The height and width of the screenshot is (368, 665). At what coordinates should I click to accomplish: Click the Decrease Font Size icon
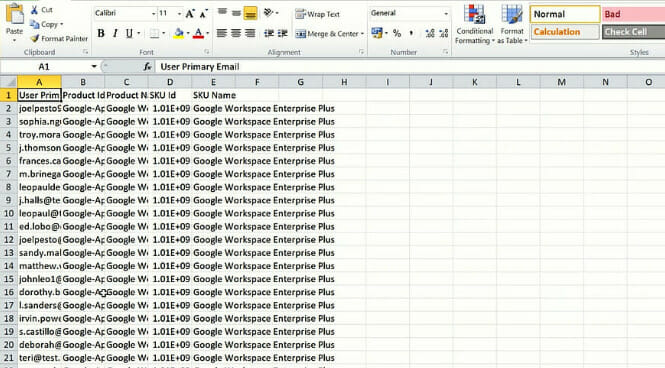pyautogui.click(x=204, y=14)
